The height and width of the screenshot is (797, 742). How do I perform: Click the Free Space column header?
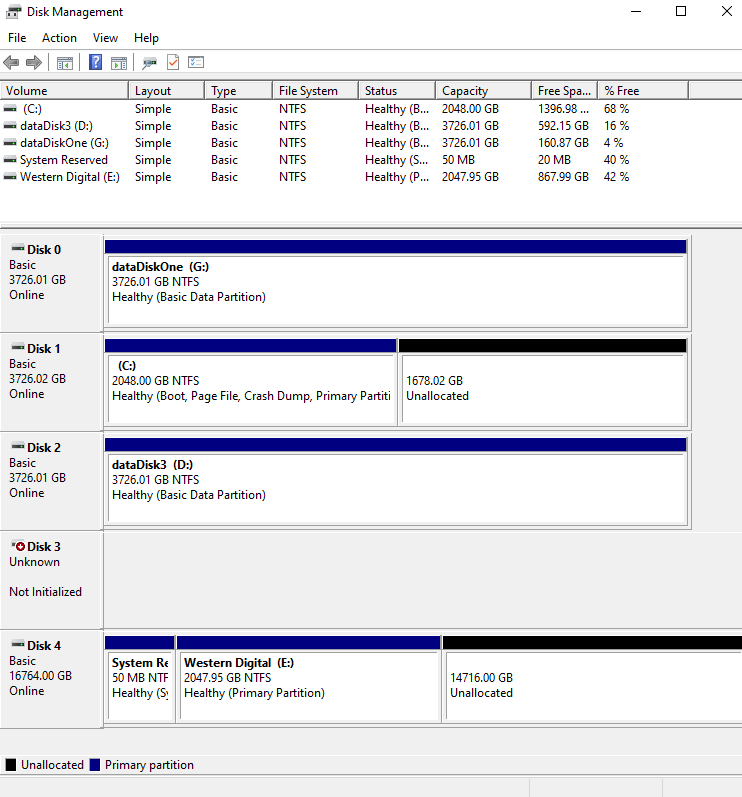pos(565,90)
